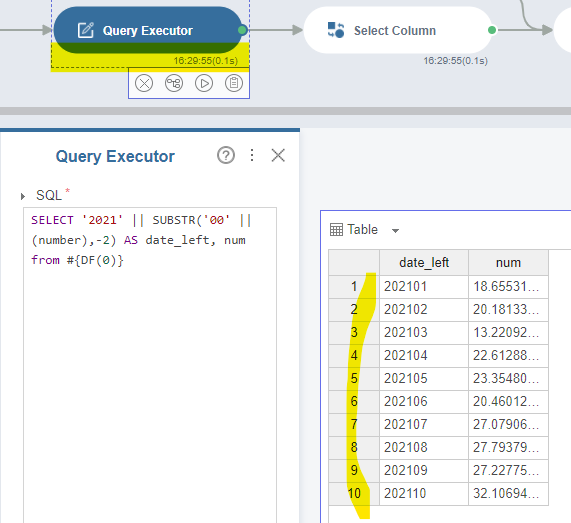The image size is (571, 523).
Task: Click the flow diagram icon in node toolbar
Action: pyautogui.click(x=174, y=83)
